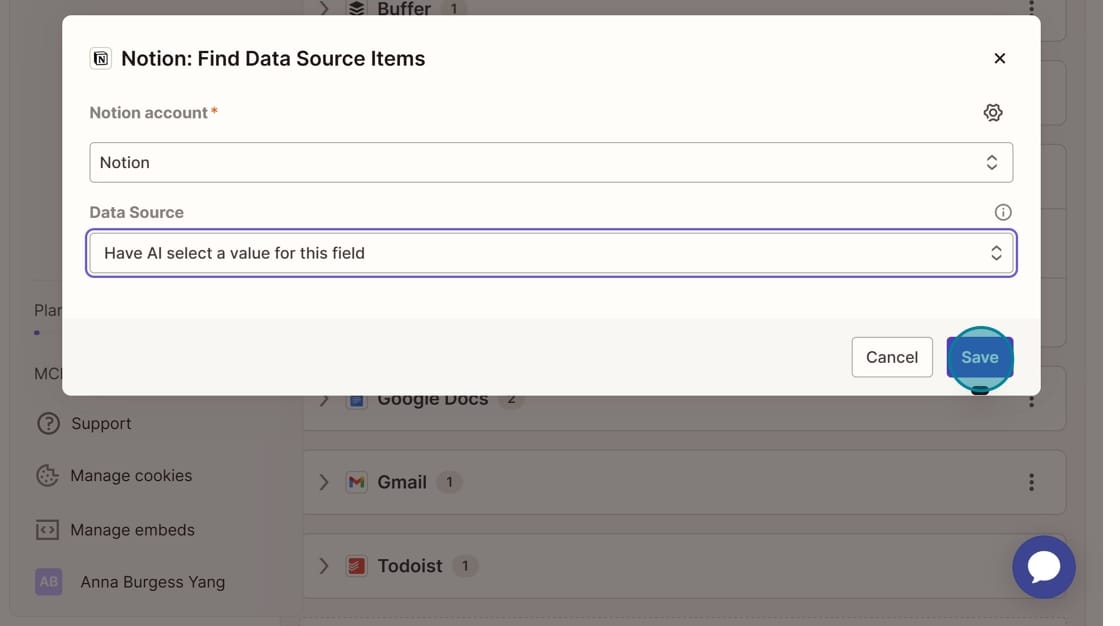
Task: Open the Notion account dropdown
Action: pyautogui.click(x=551, y=163)
